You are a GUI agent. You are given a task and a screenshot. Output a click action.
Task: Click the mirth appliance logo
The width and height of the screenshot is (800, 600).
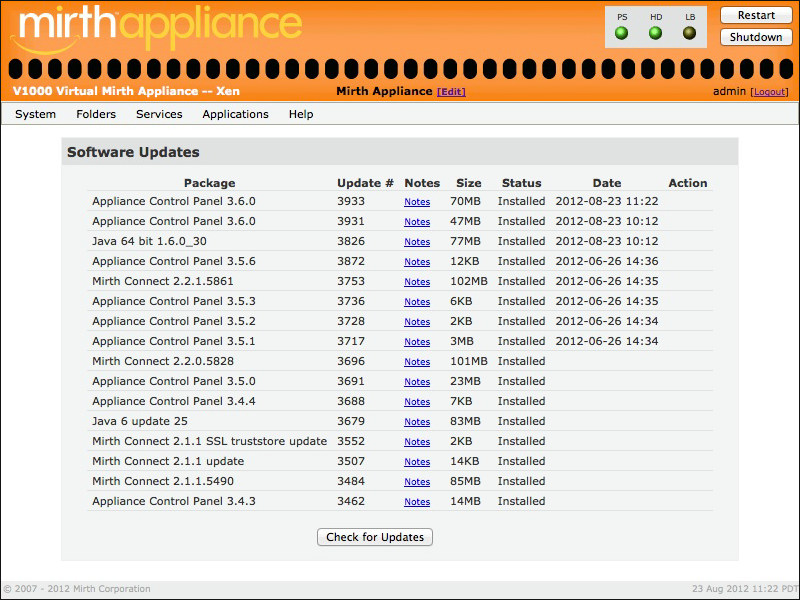click(x=157, y=29)
